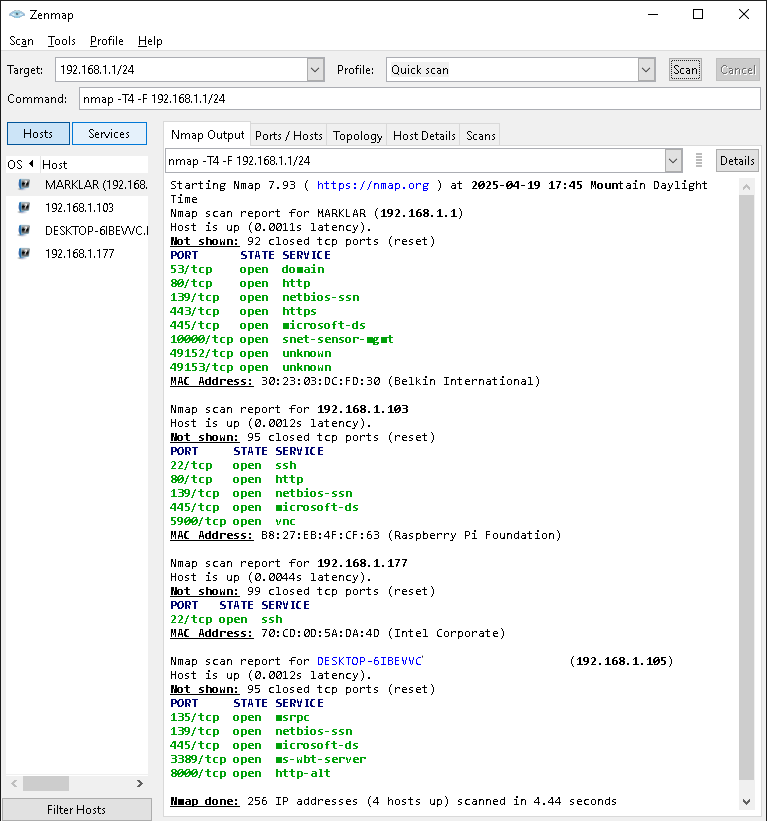
Task: Select OS icon beside MARKLAR host
Action: [x=24, y=184]
